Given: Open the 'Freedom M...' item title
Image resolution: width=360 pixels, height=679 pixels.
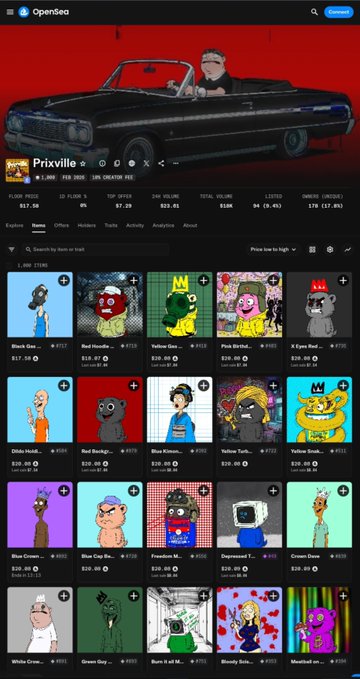Looking at the screenshot, I should pos(167,556).
